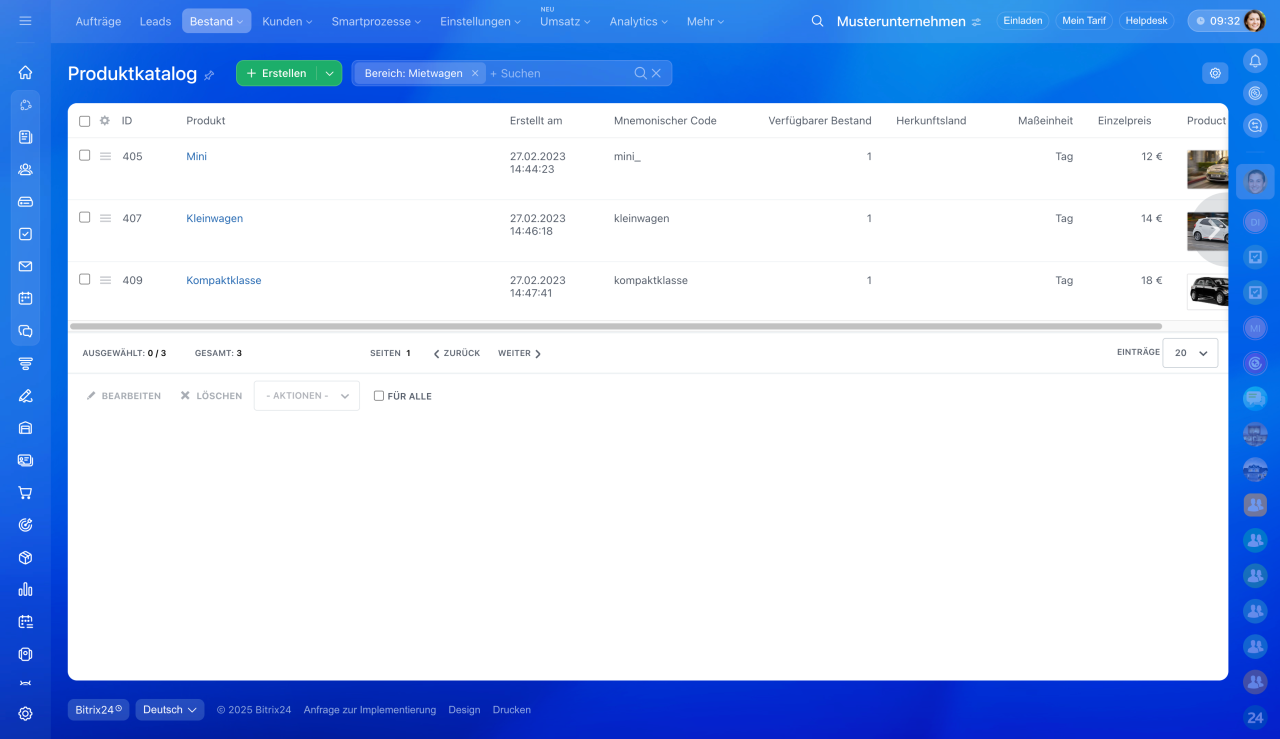1280x739 pixels.
Task: Open the Kunden menu
Action: tap(287, 21)
